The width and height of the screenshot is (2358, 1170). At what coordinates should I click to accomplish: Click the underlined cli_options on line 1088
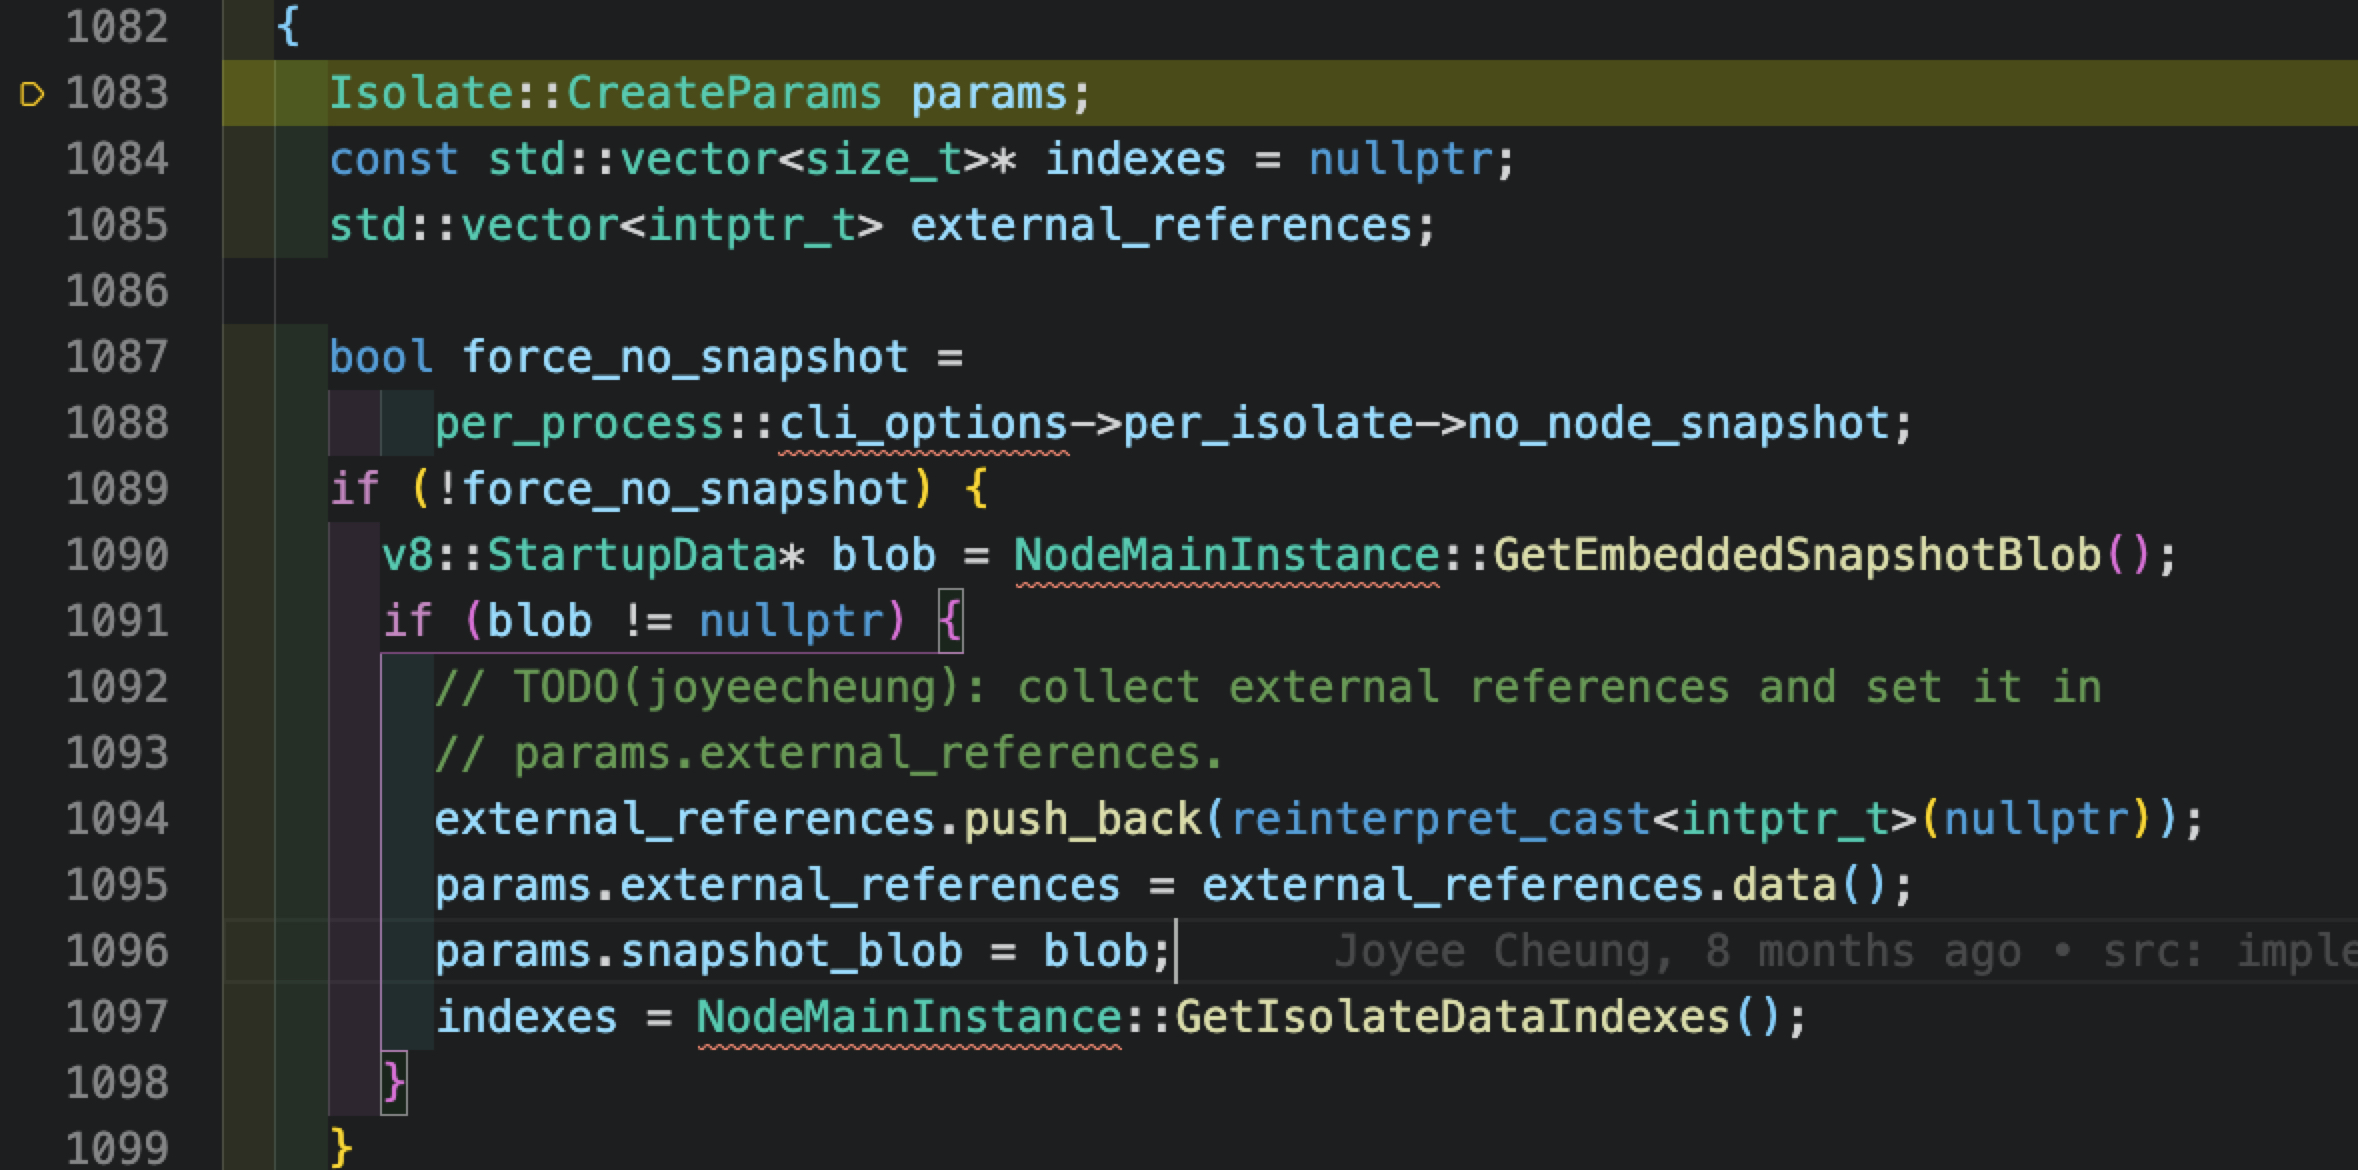923,424
